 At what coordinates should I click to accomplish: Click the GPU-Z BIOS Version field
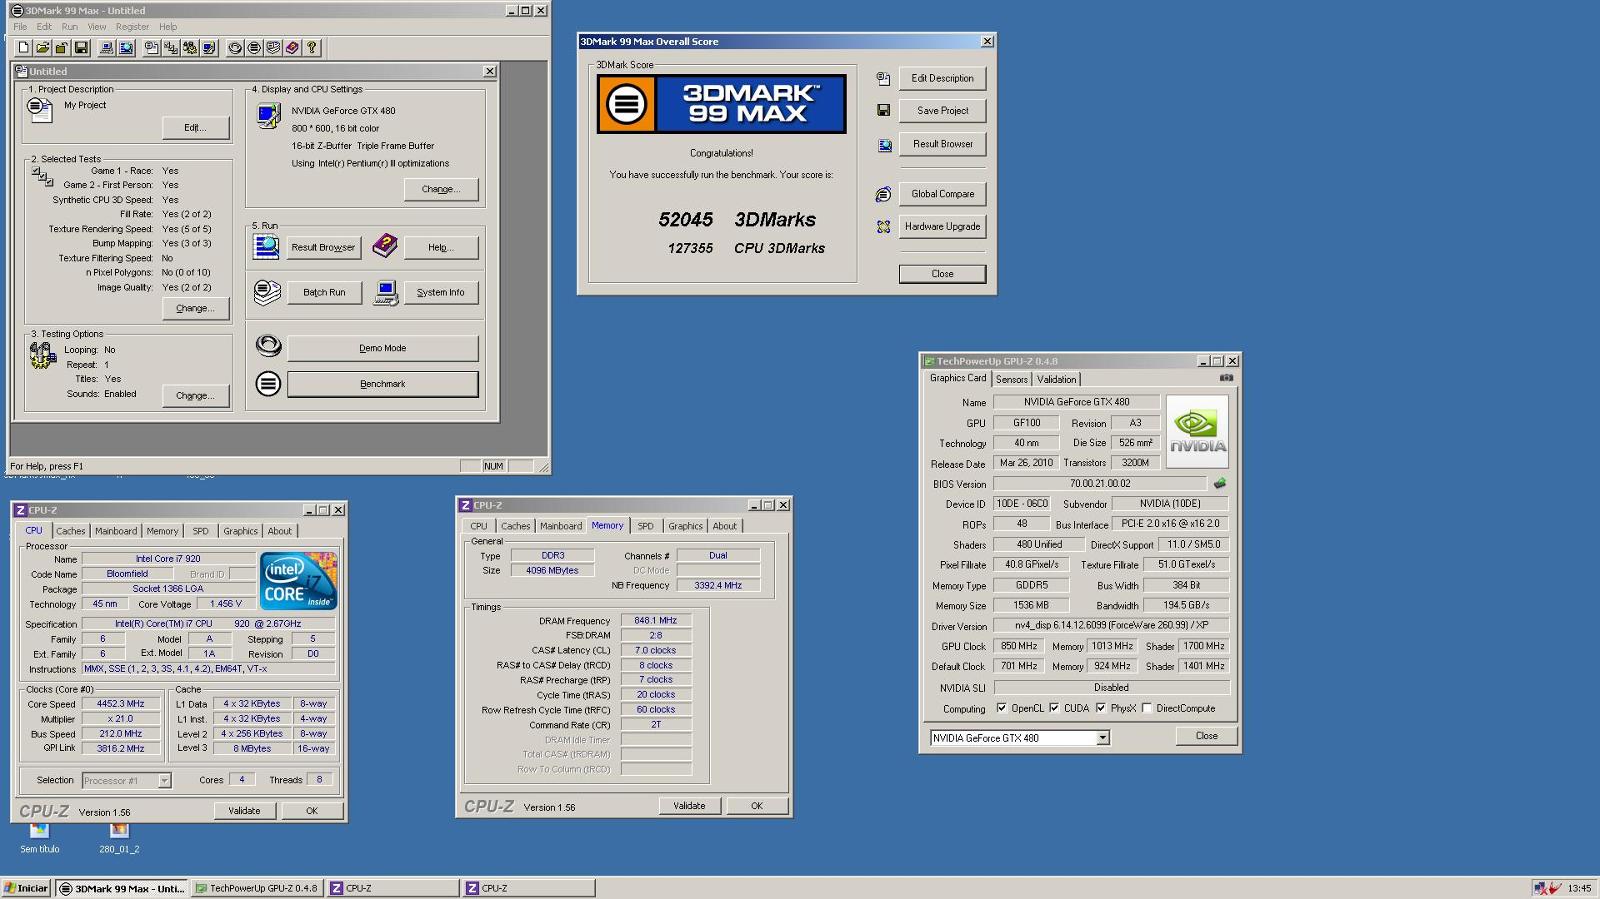1100,484
